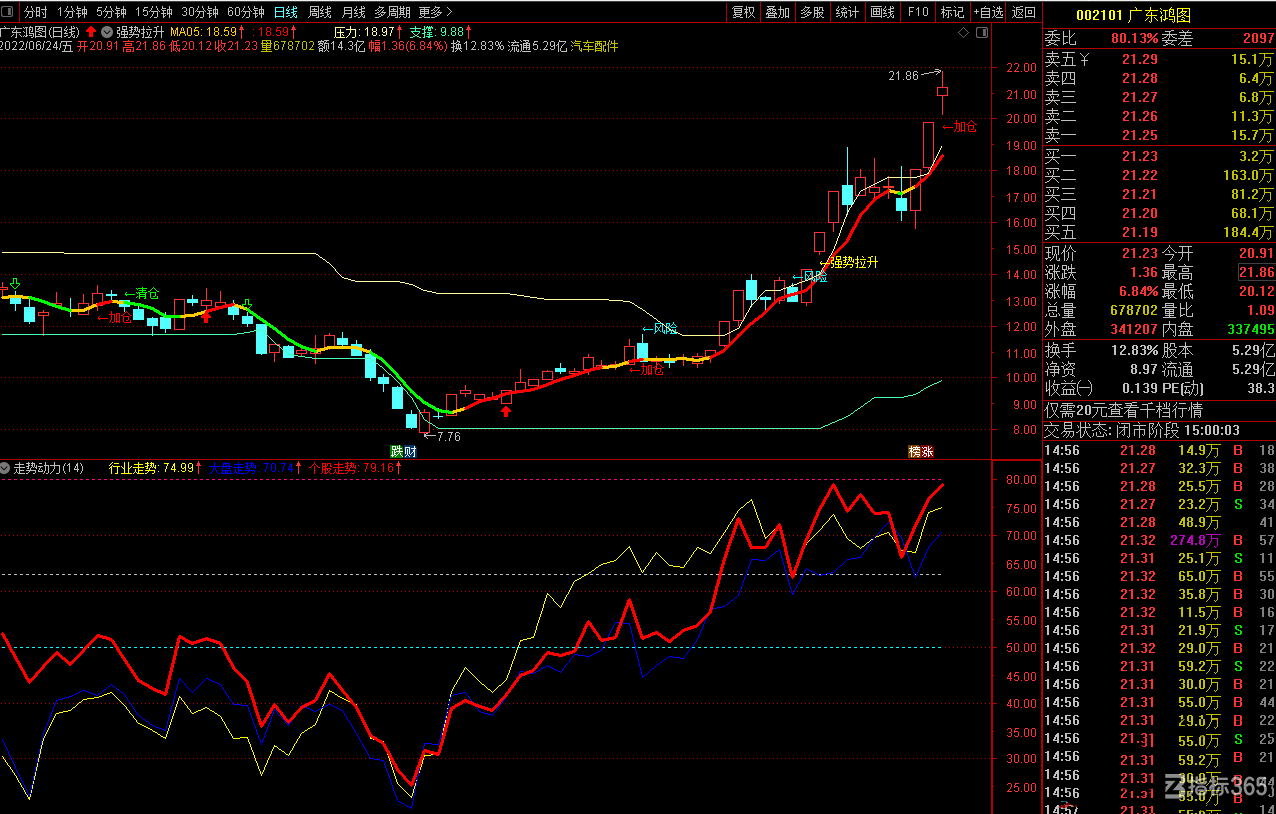Click the diamond icon at chart top-right
The height and width of the screenshot is (814, 1276).
[963, 33]
